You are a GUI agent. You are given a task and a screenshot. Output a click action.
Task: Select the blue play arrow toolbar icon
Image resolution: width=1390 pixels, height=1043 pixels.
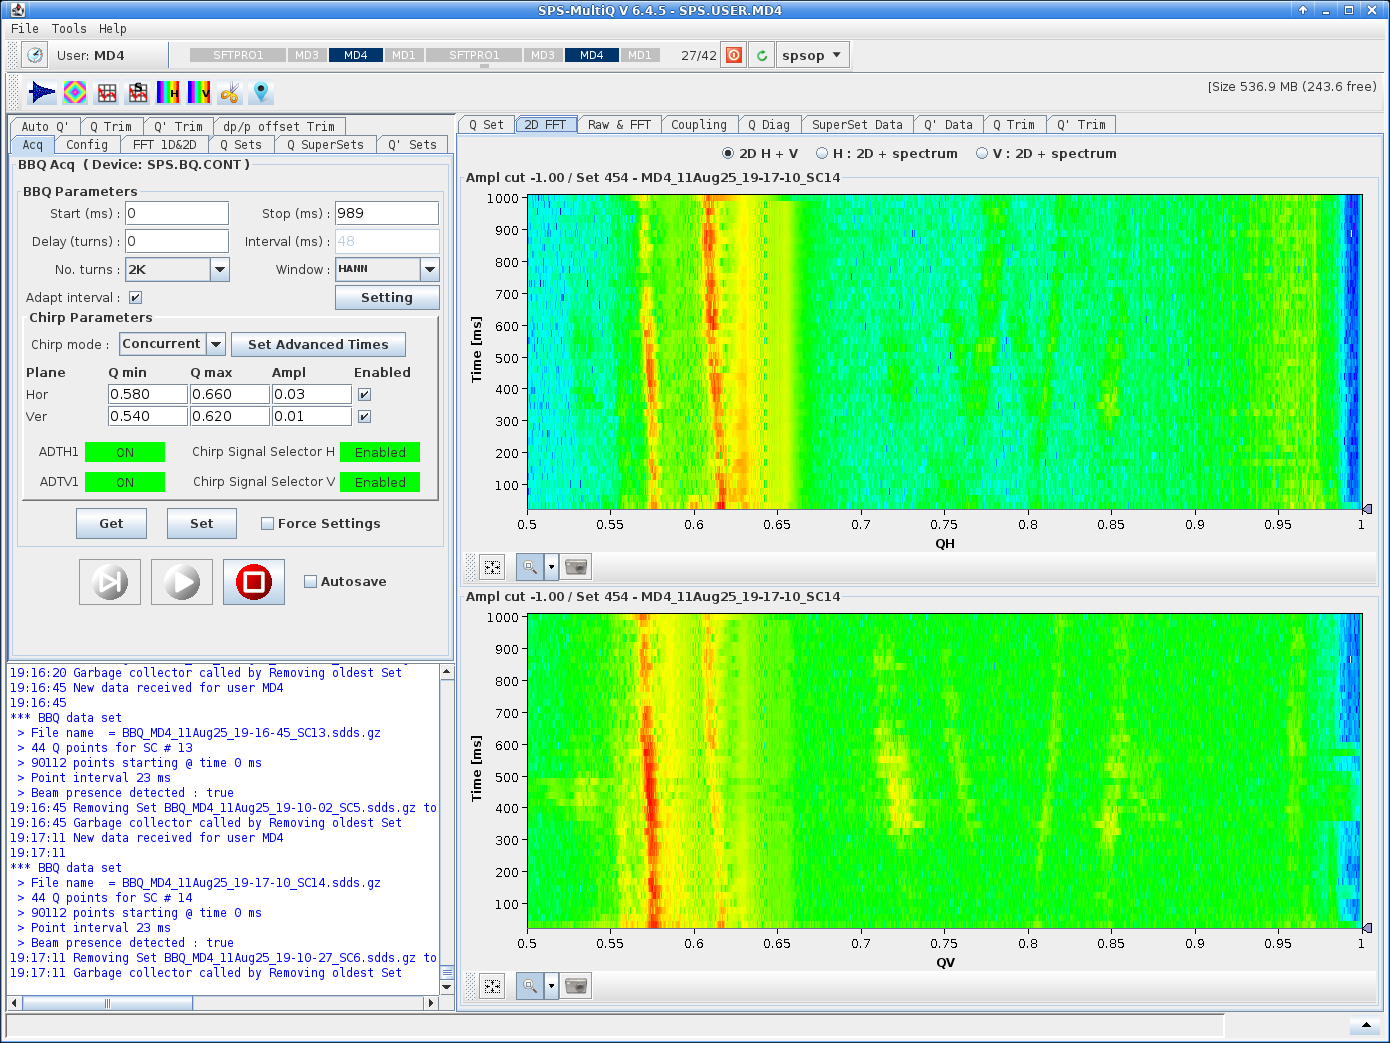click(41, 92)
